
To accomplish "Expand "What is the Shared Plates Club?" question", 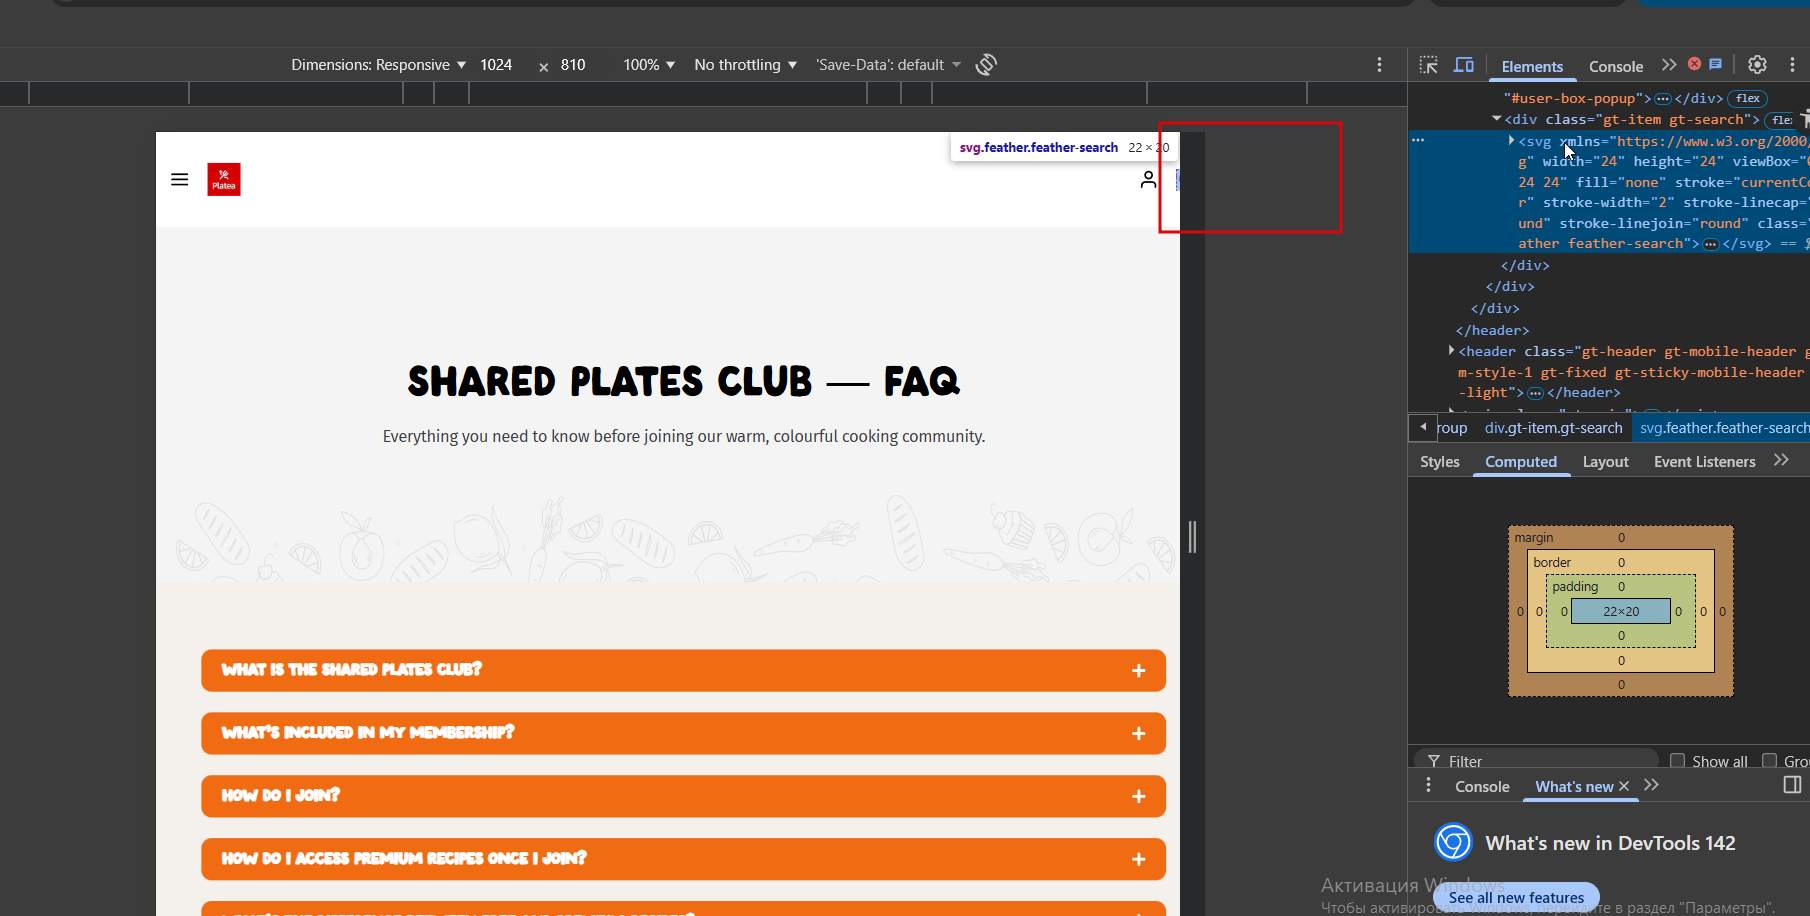I will [684, 670].
